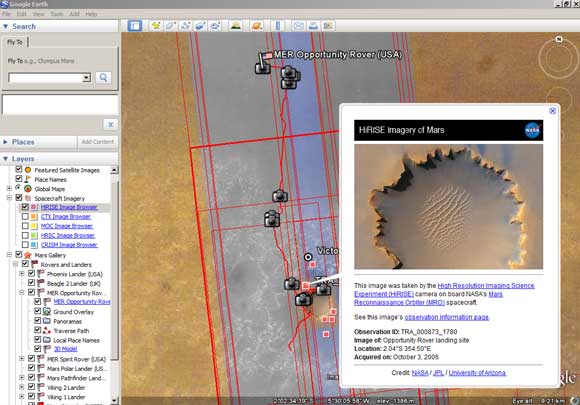Enable the CTX Image Browser checkbox

25,216
